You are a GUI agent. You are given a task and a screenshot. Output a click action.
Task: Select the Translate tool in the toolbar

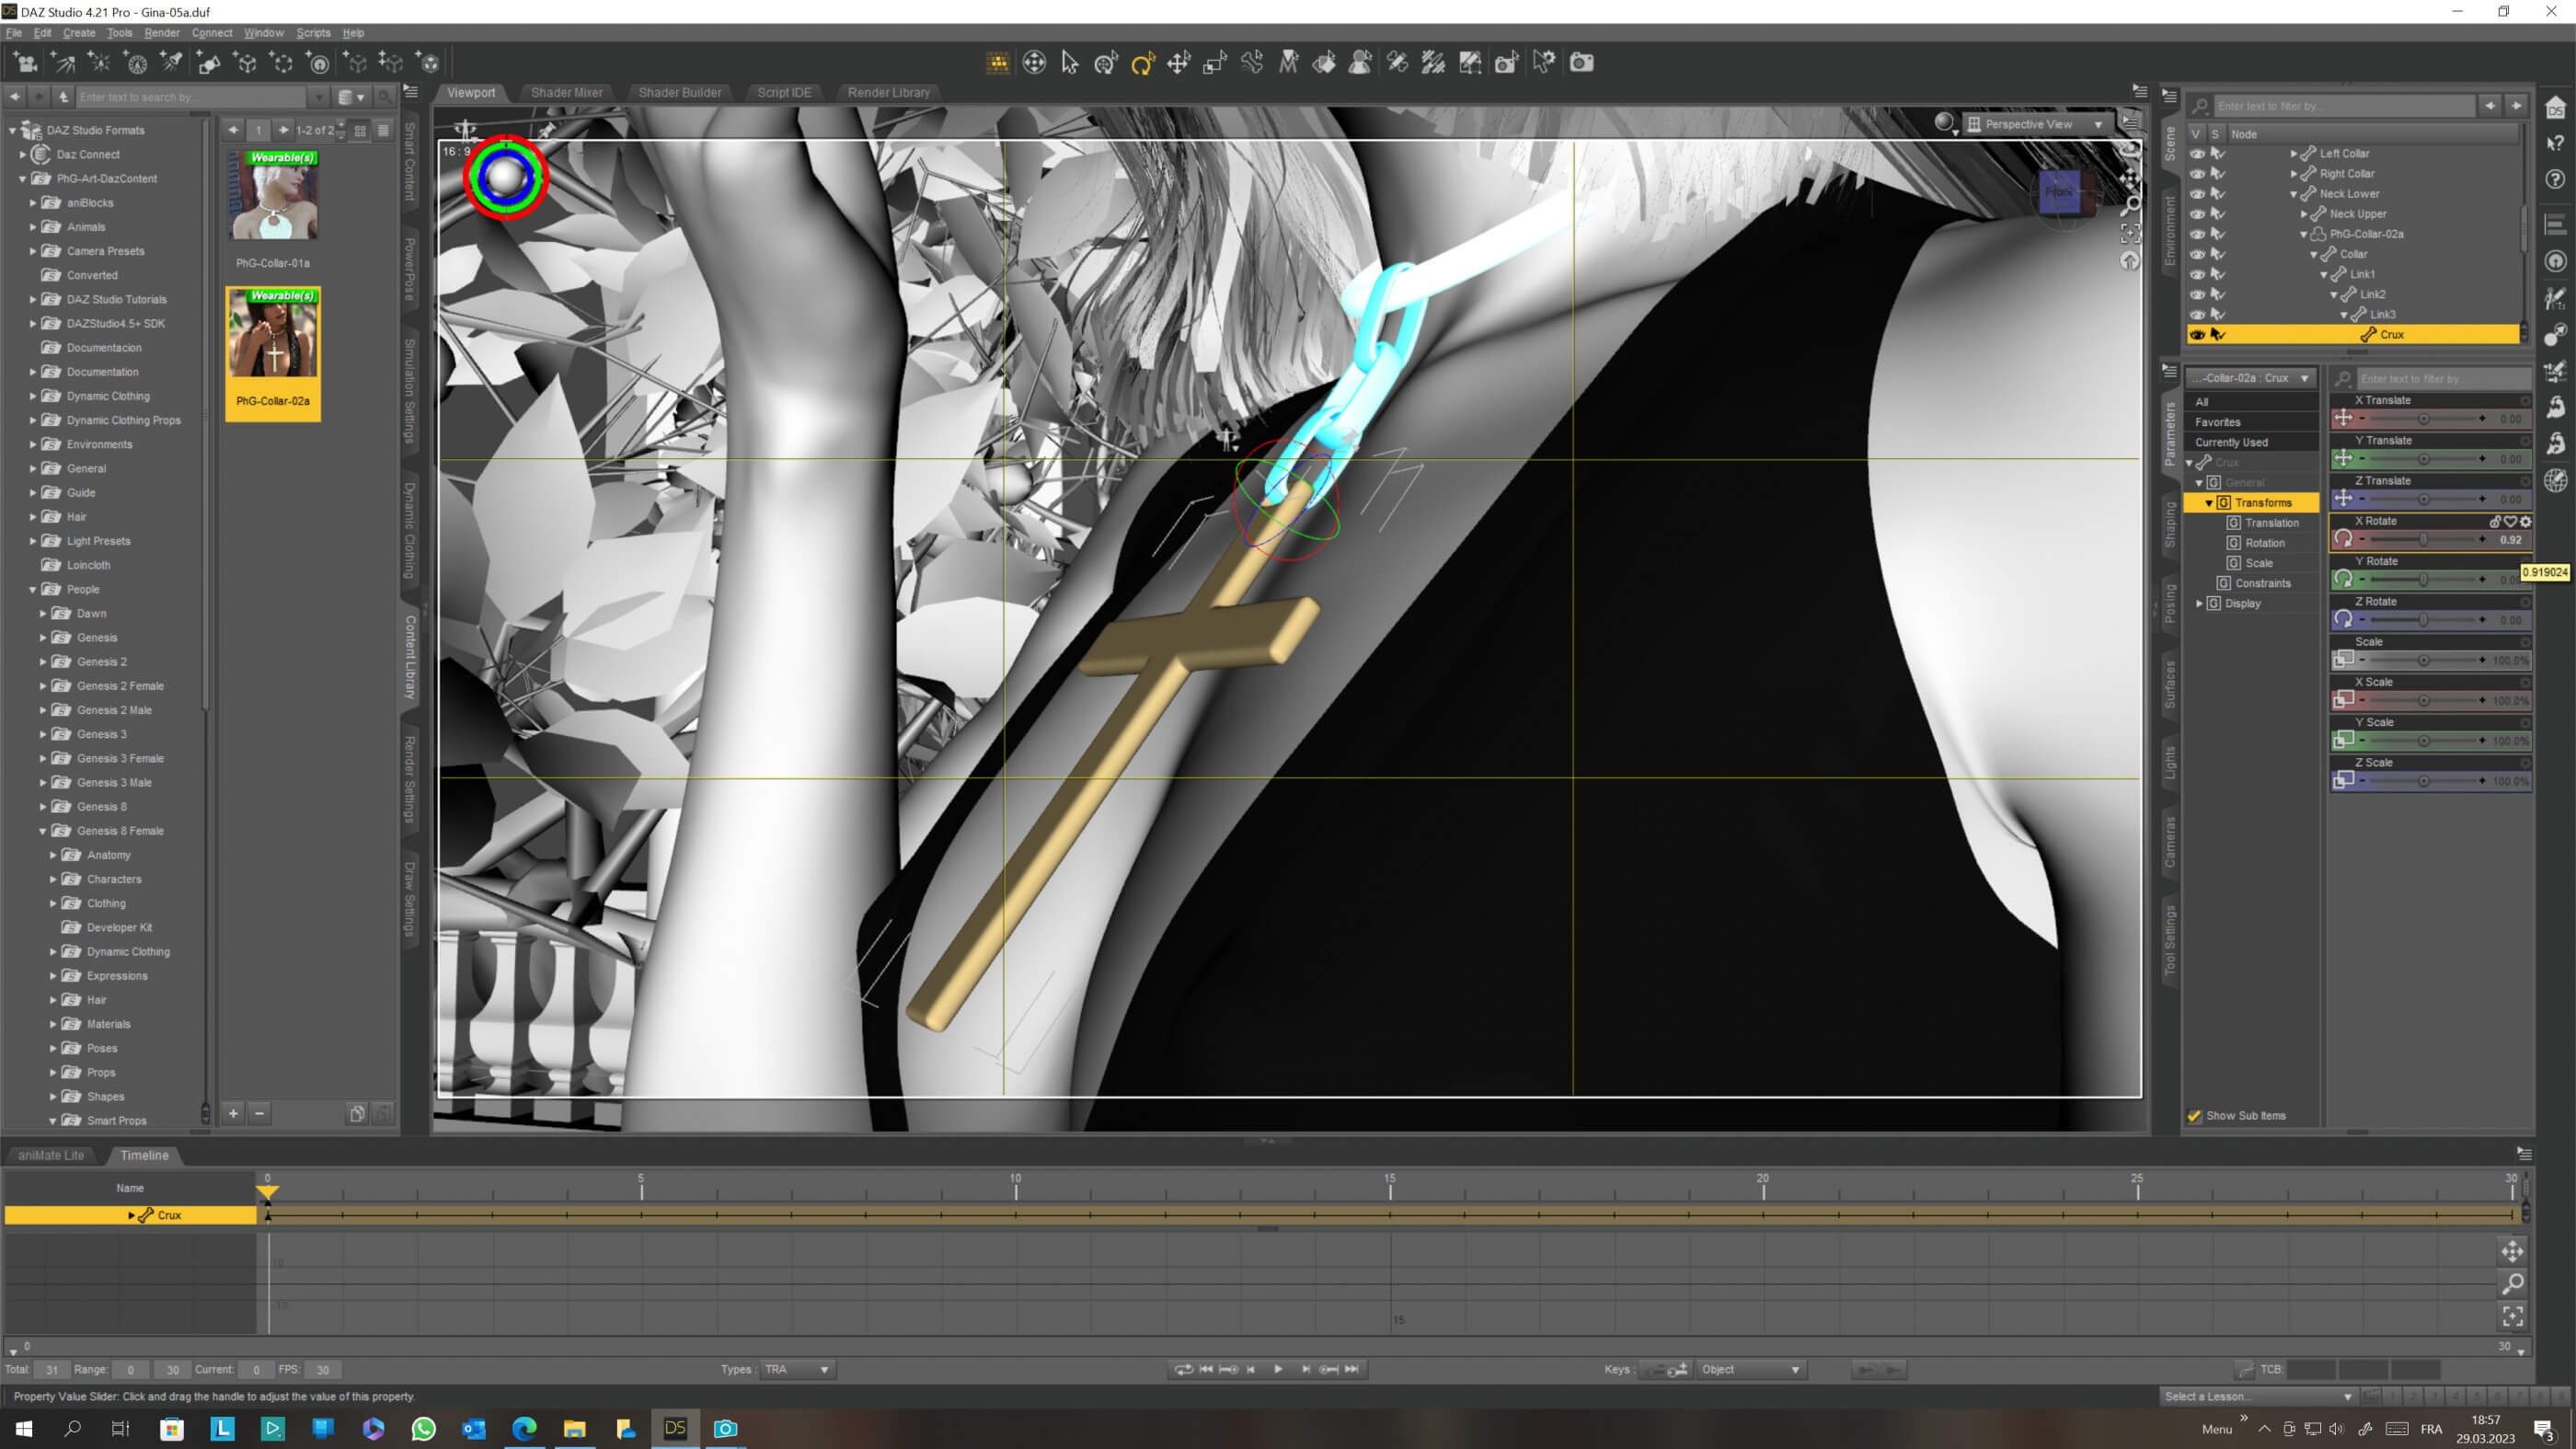pos(1178,63)
